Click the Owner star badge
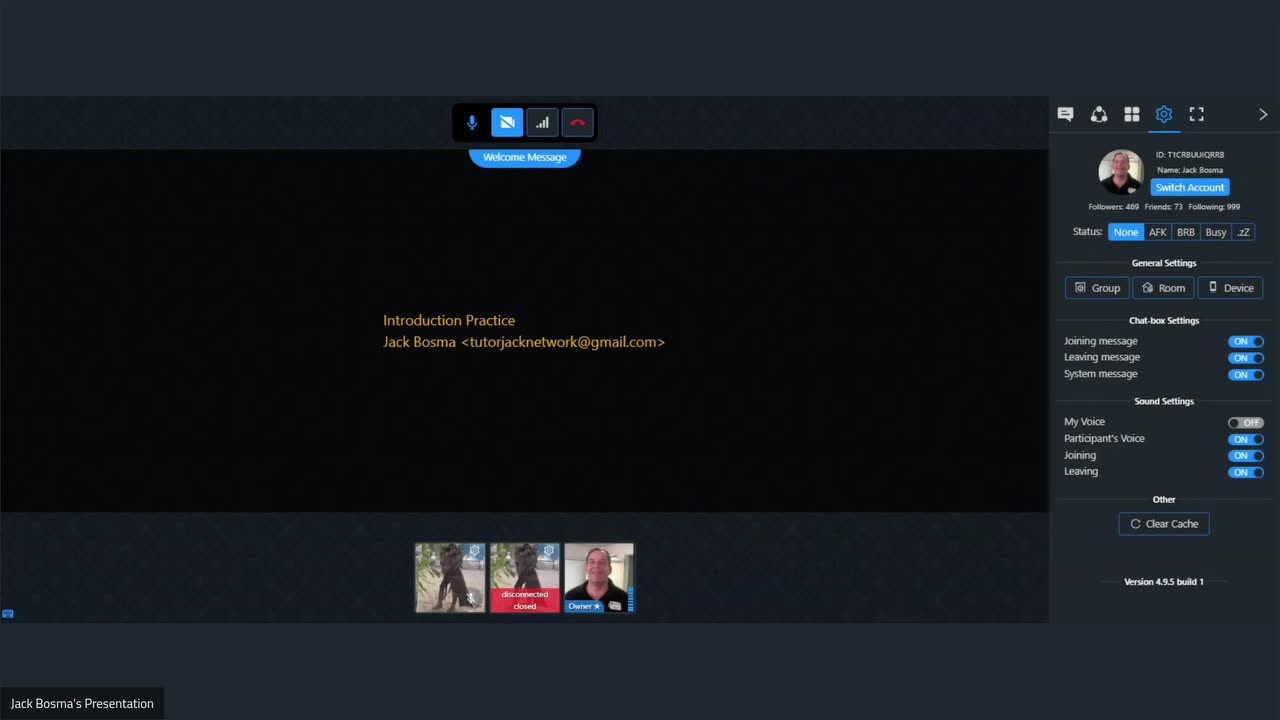Viewport: 1280px width, 720px height. (x=585, y=606)
